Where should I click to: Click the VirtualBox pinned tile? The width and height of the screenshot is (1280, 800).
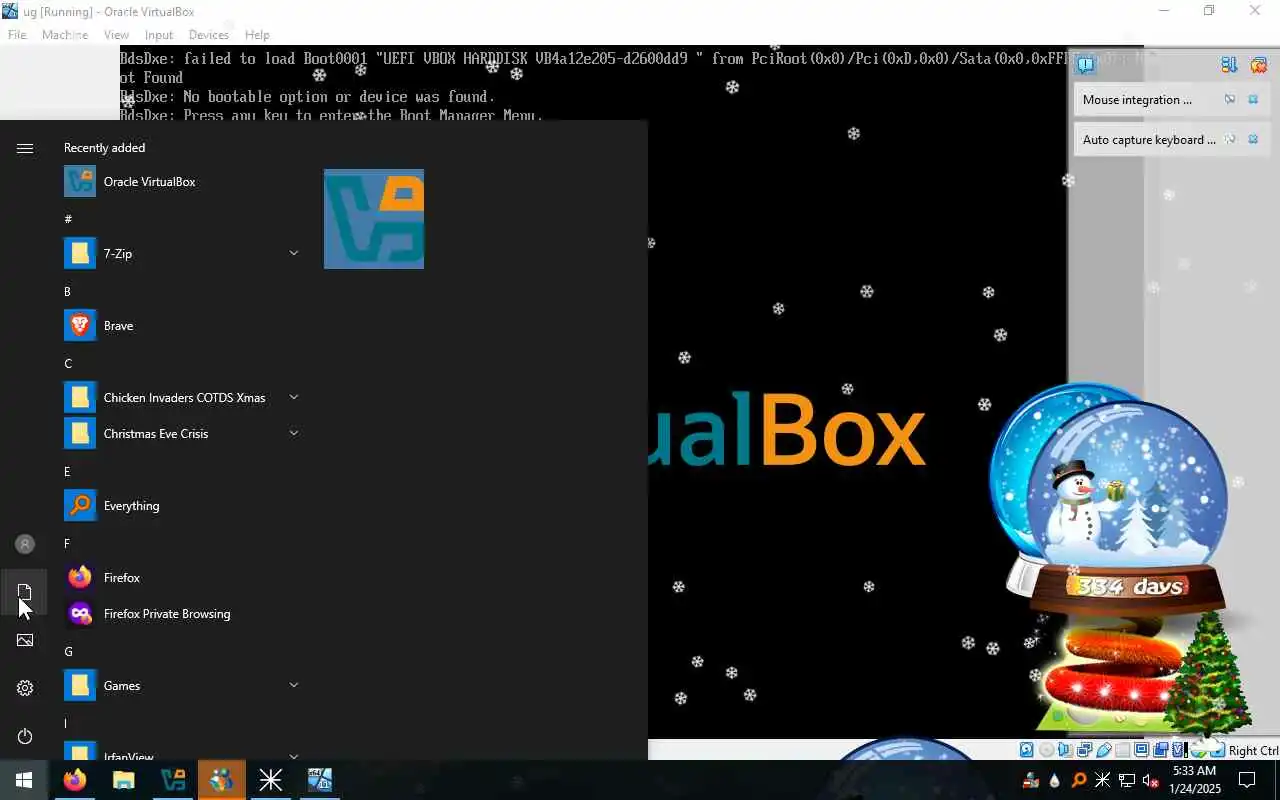(374, 219)
